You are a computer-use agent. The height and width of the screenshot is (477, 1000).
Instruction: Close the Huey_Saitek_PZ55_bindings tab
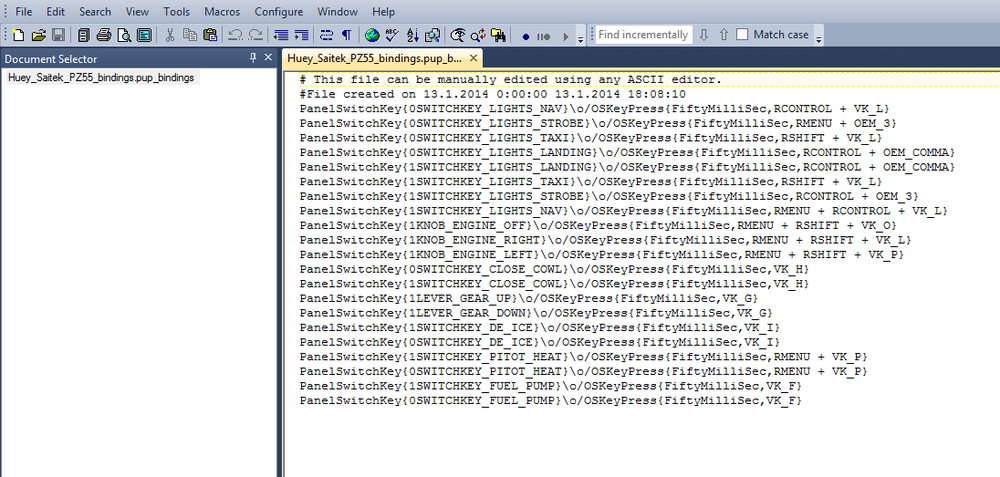click(473, 59)
